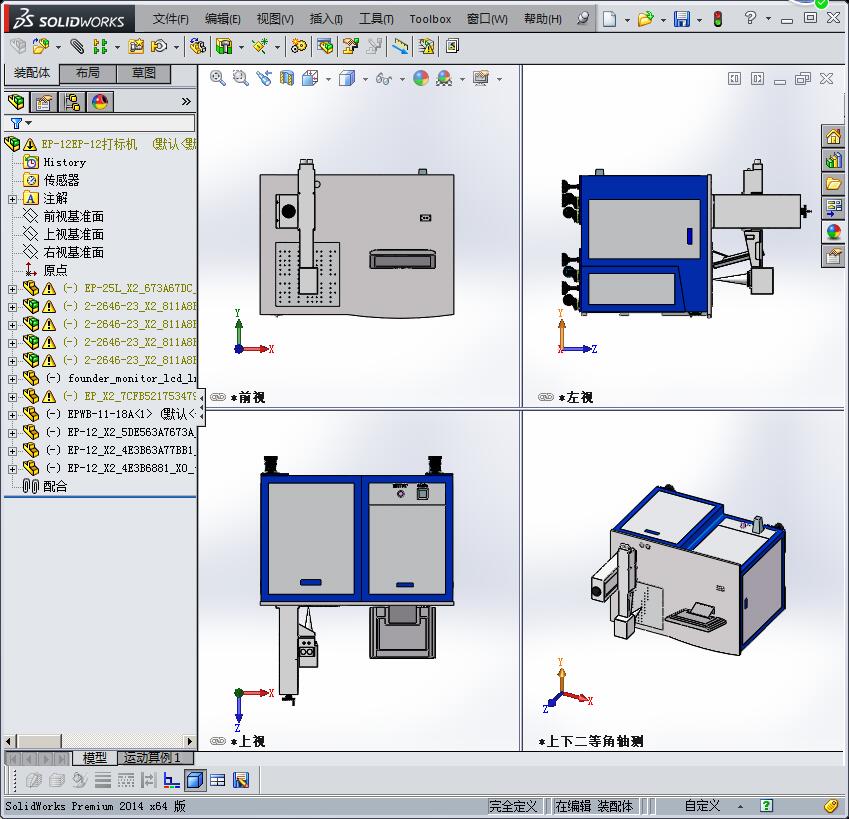Image resolution: width=849 pixels, height=819 pixels.
Task: Expand the EP-12_X2_5DE563A7673A component node
Action: 12,433
